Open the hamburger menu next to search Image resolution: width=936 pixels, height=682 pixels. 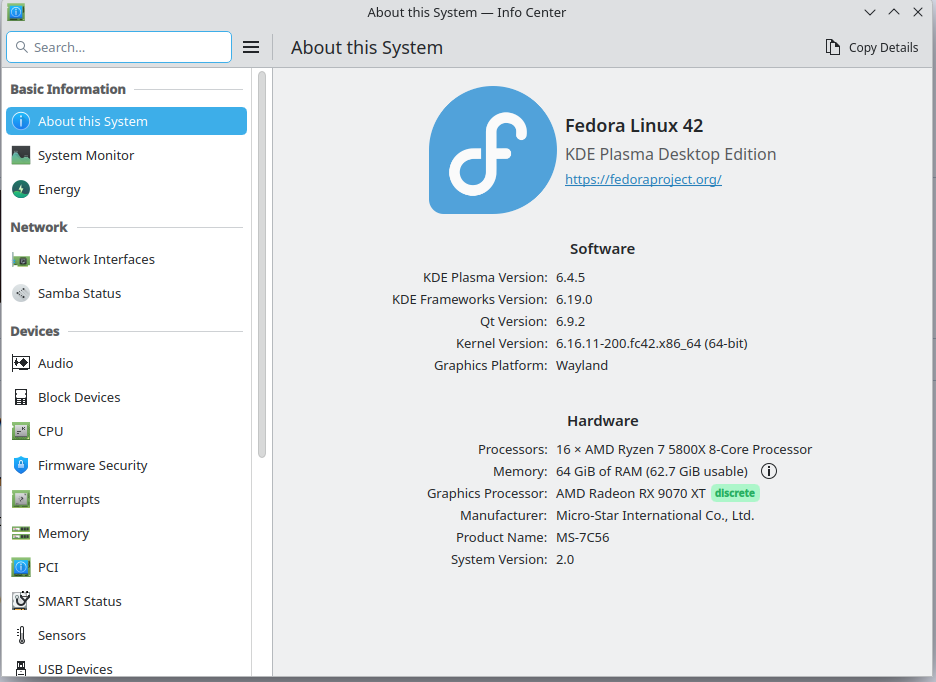point(251,47)
